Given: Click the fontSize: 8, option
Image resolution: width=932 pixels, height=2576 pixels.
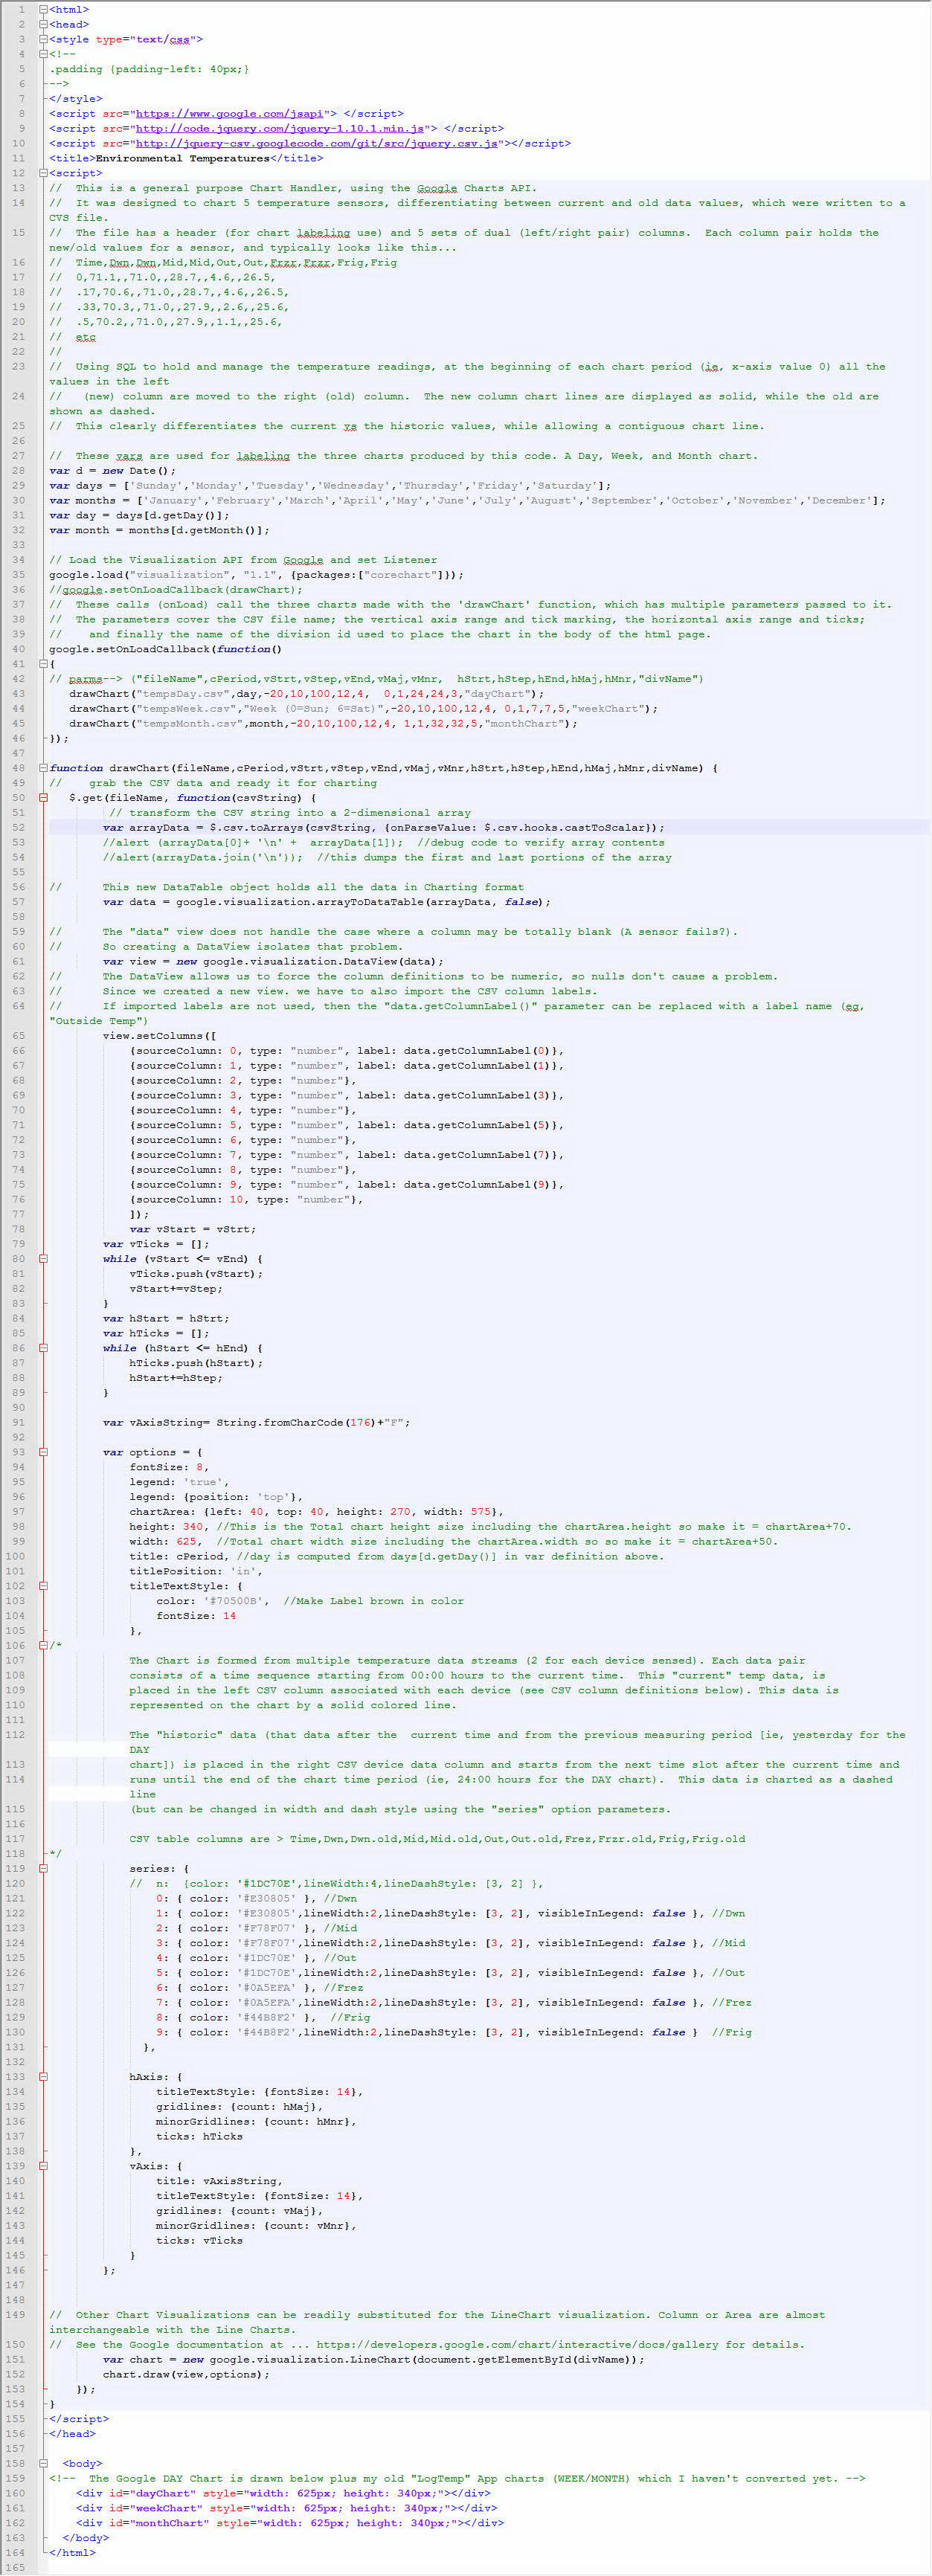Looking at the screenshot, I should [x=169, y=1467].
